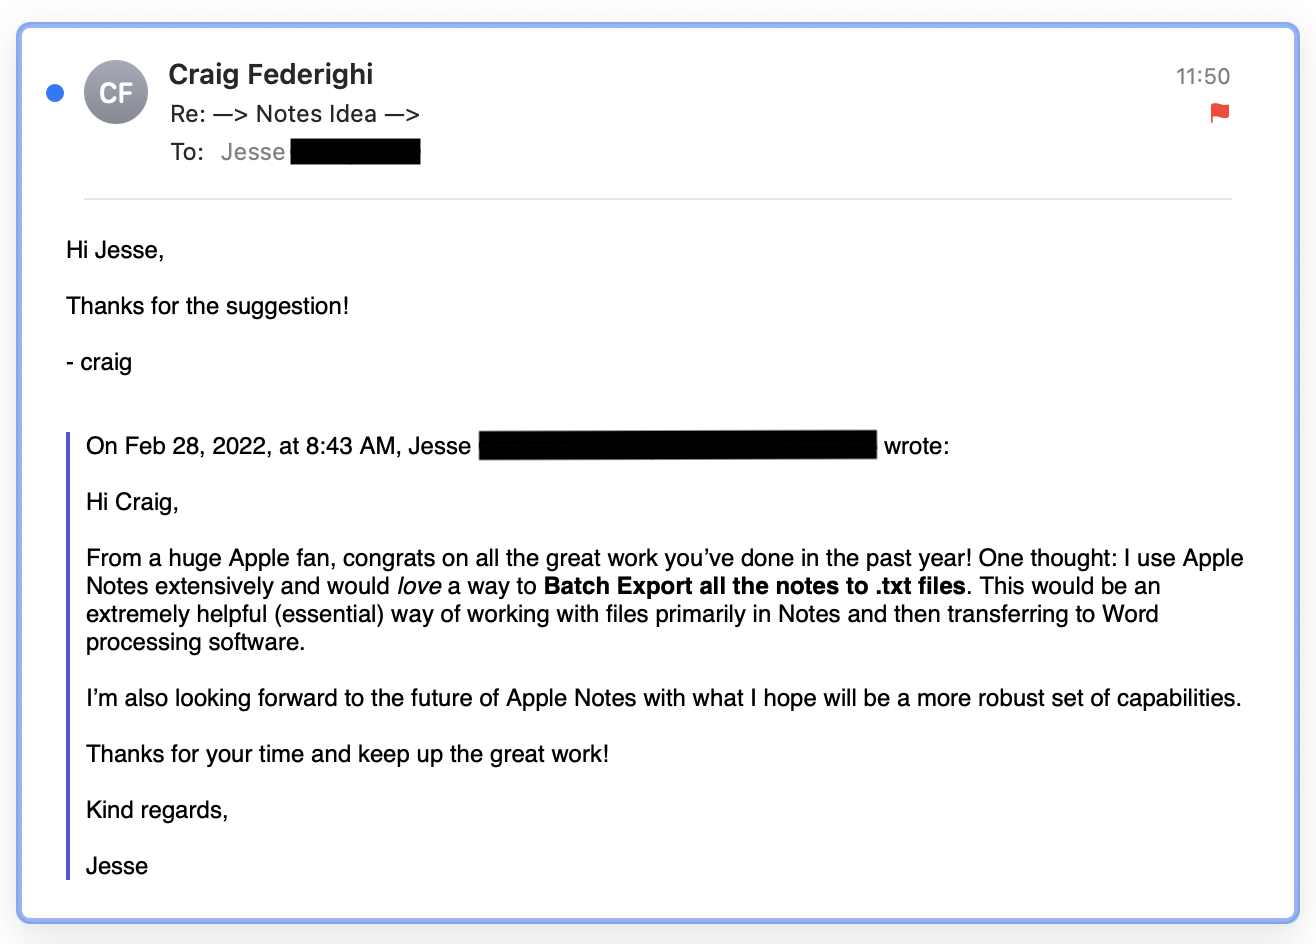Screen dimensions: 1316x944
Task: Select the subject line Re: Notes Idea
Action: coord(294,114)
